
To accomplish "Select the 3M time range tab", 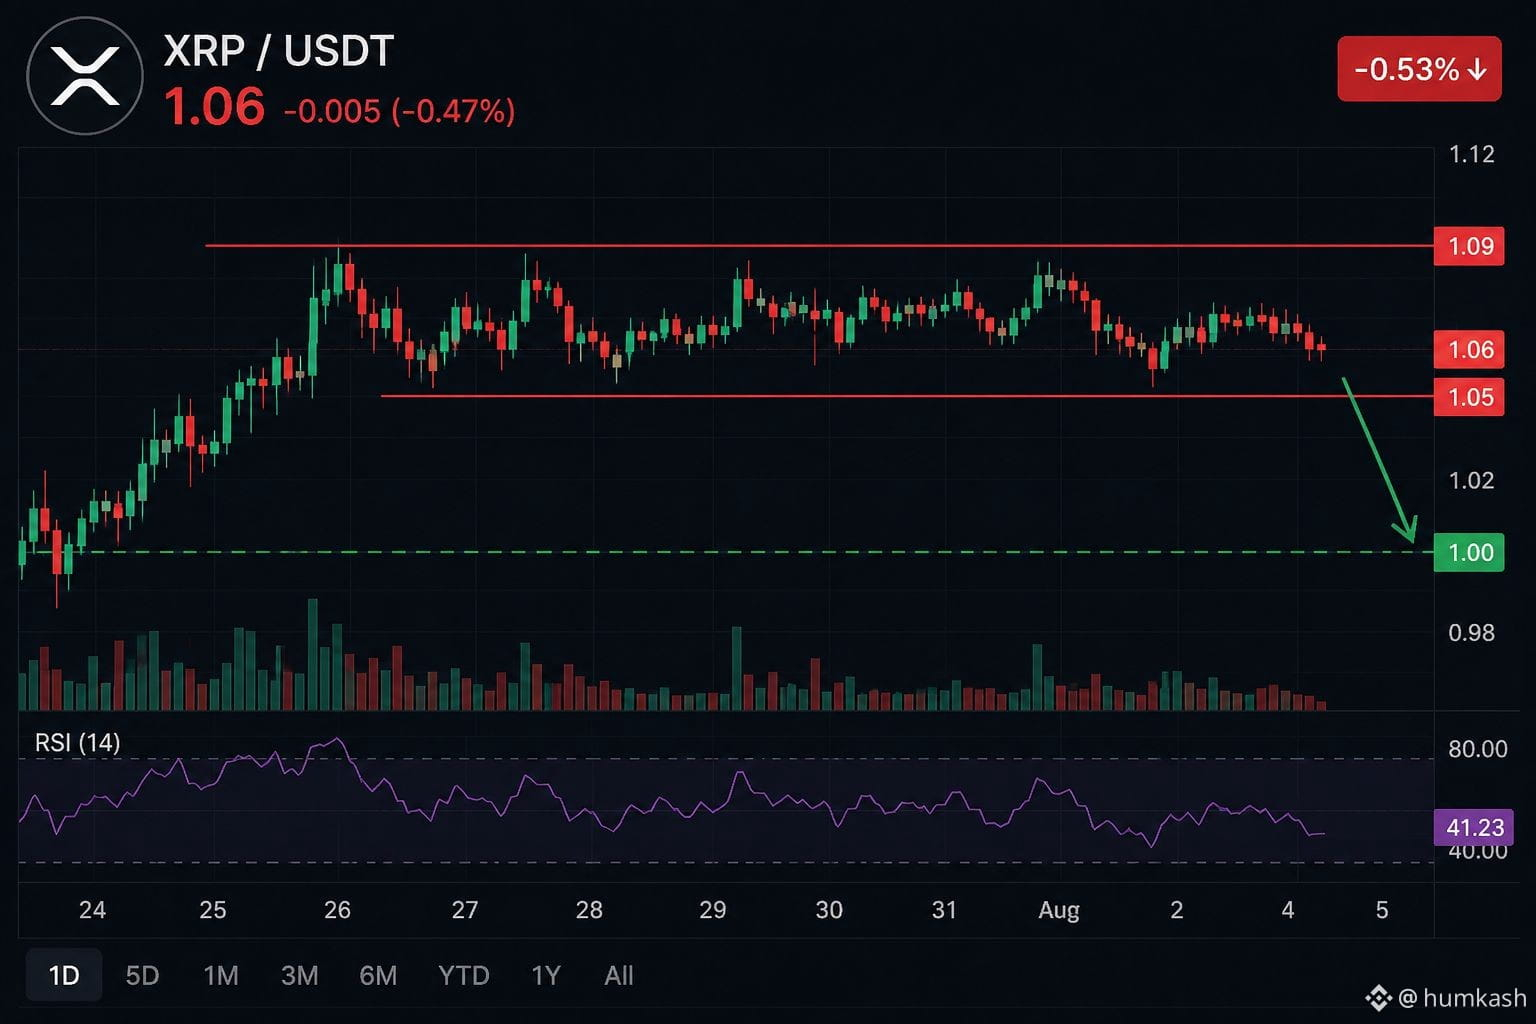I will click(299, 975).
